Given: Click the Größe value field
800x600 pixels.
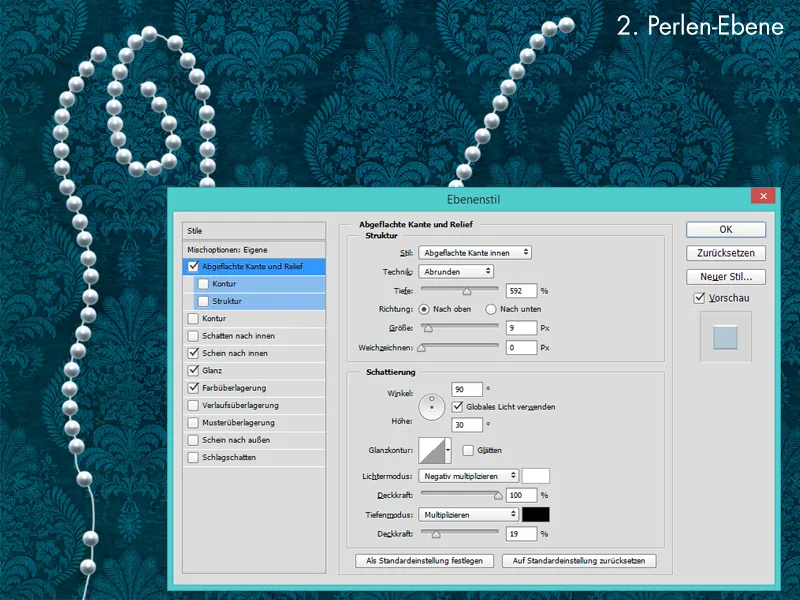Looking at the screenshot, I should (x=521, y=328).
